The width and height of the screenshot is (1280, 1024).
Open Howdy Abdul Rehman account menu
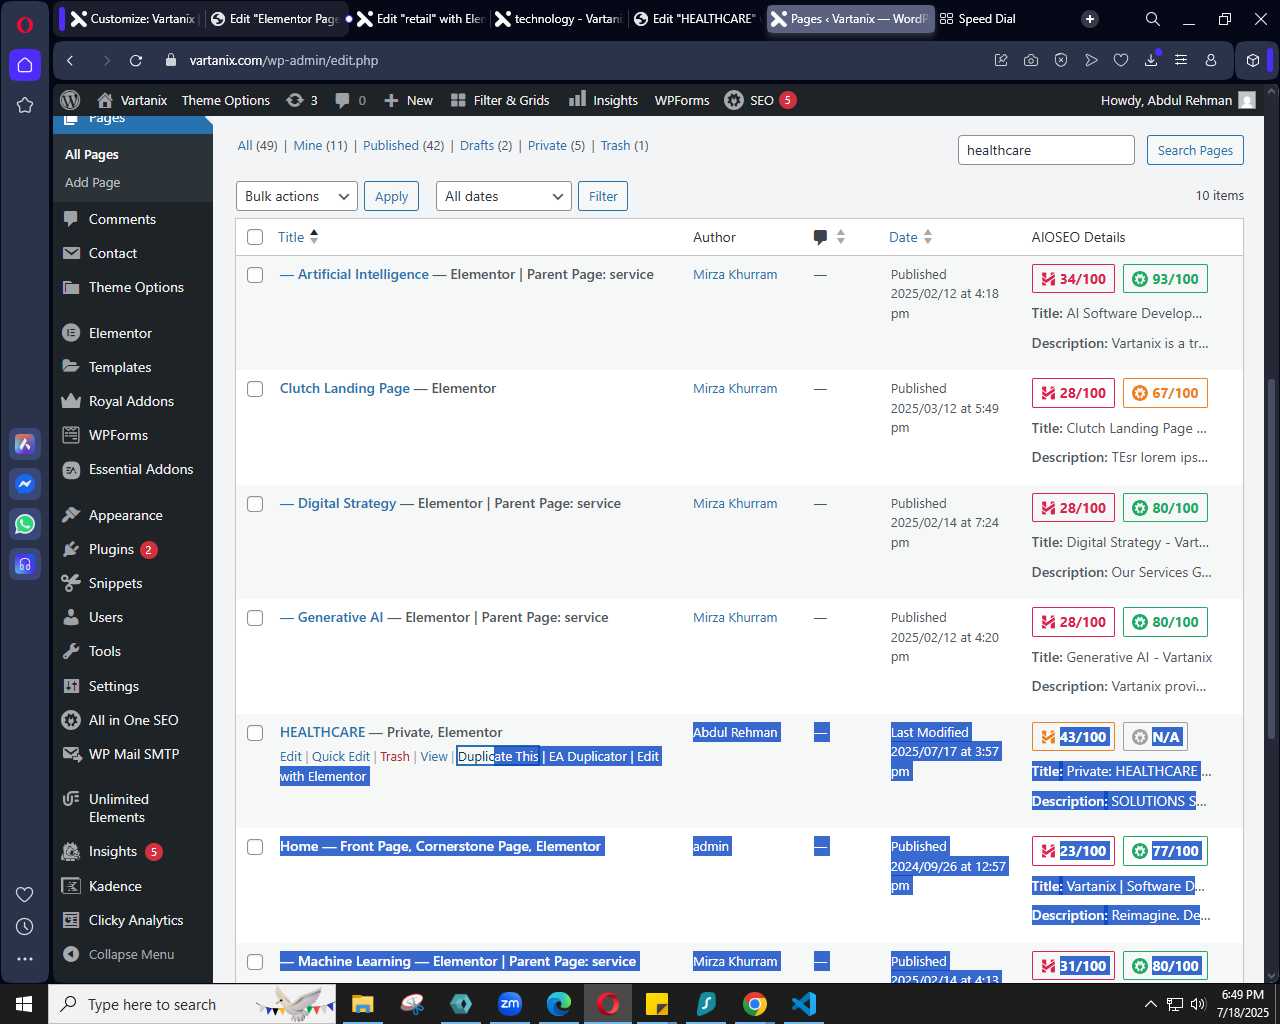(x=1178, y=100)
